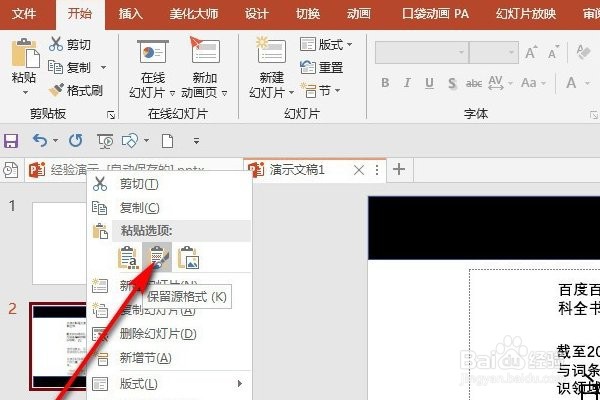The height and width of the screenshot is (400, 600).
Task: Click the font color A button
Action: [571, 83]
